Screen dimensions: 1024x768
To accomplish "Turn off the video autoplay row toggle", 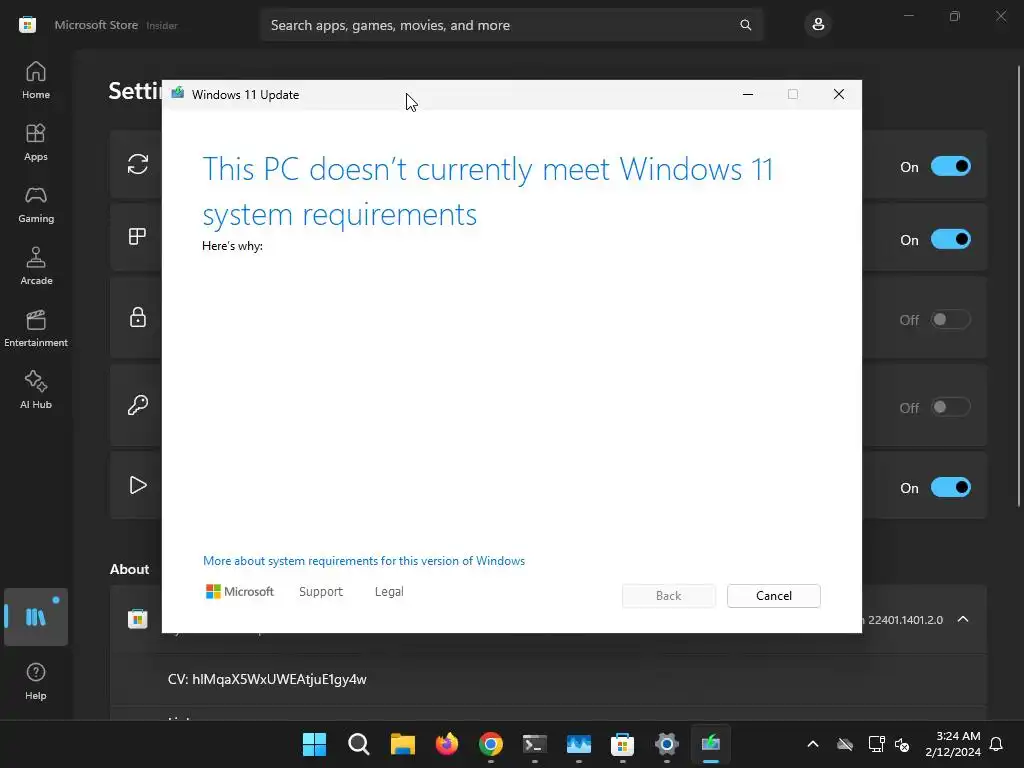I will pos(950,488).
